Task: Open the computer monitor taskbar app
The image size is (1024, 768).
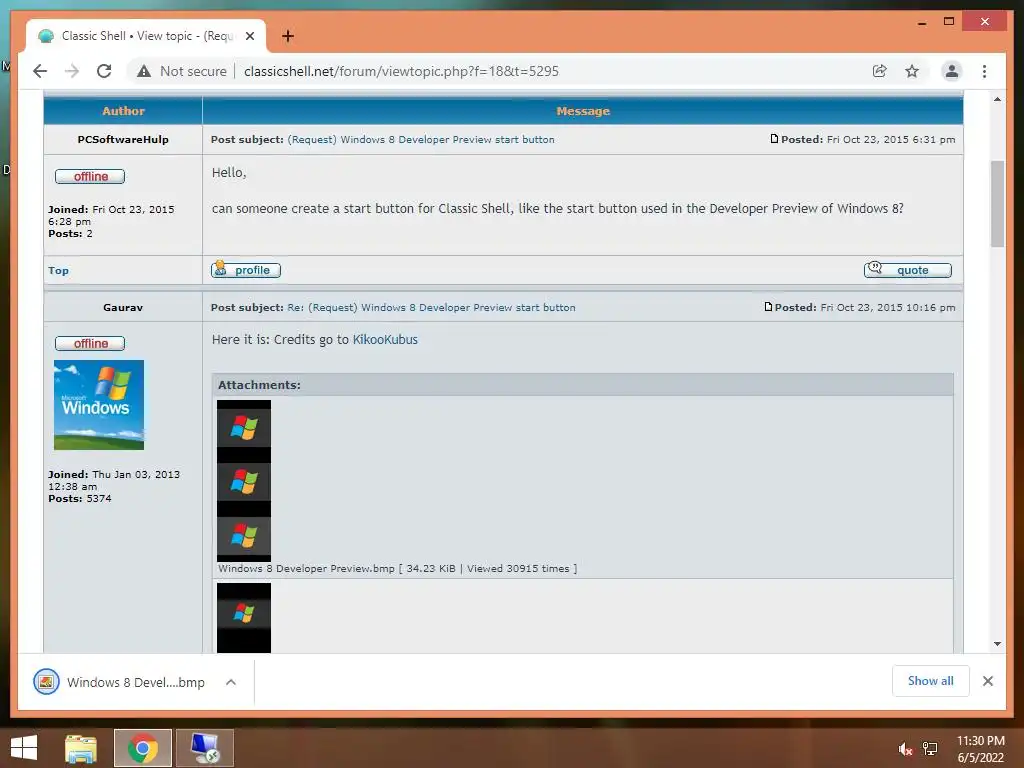Action: 205,748
